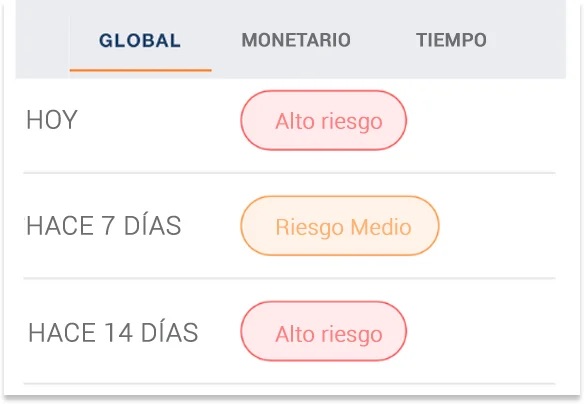Screen dimensions: 584x404
Task: Click the gap between the GLOBAL and MONETARIO tabs
Action: point(211,40)
